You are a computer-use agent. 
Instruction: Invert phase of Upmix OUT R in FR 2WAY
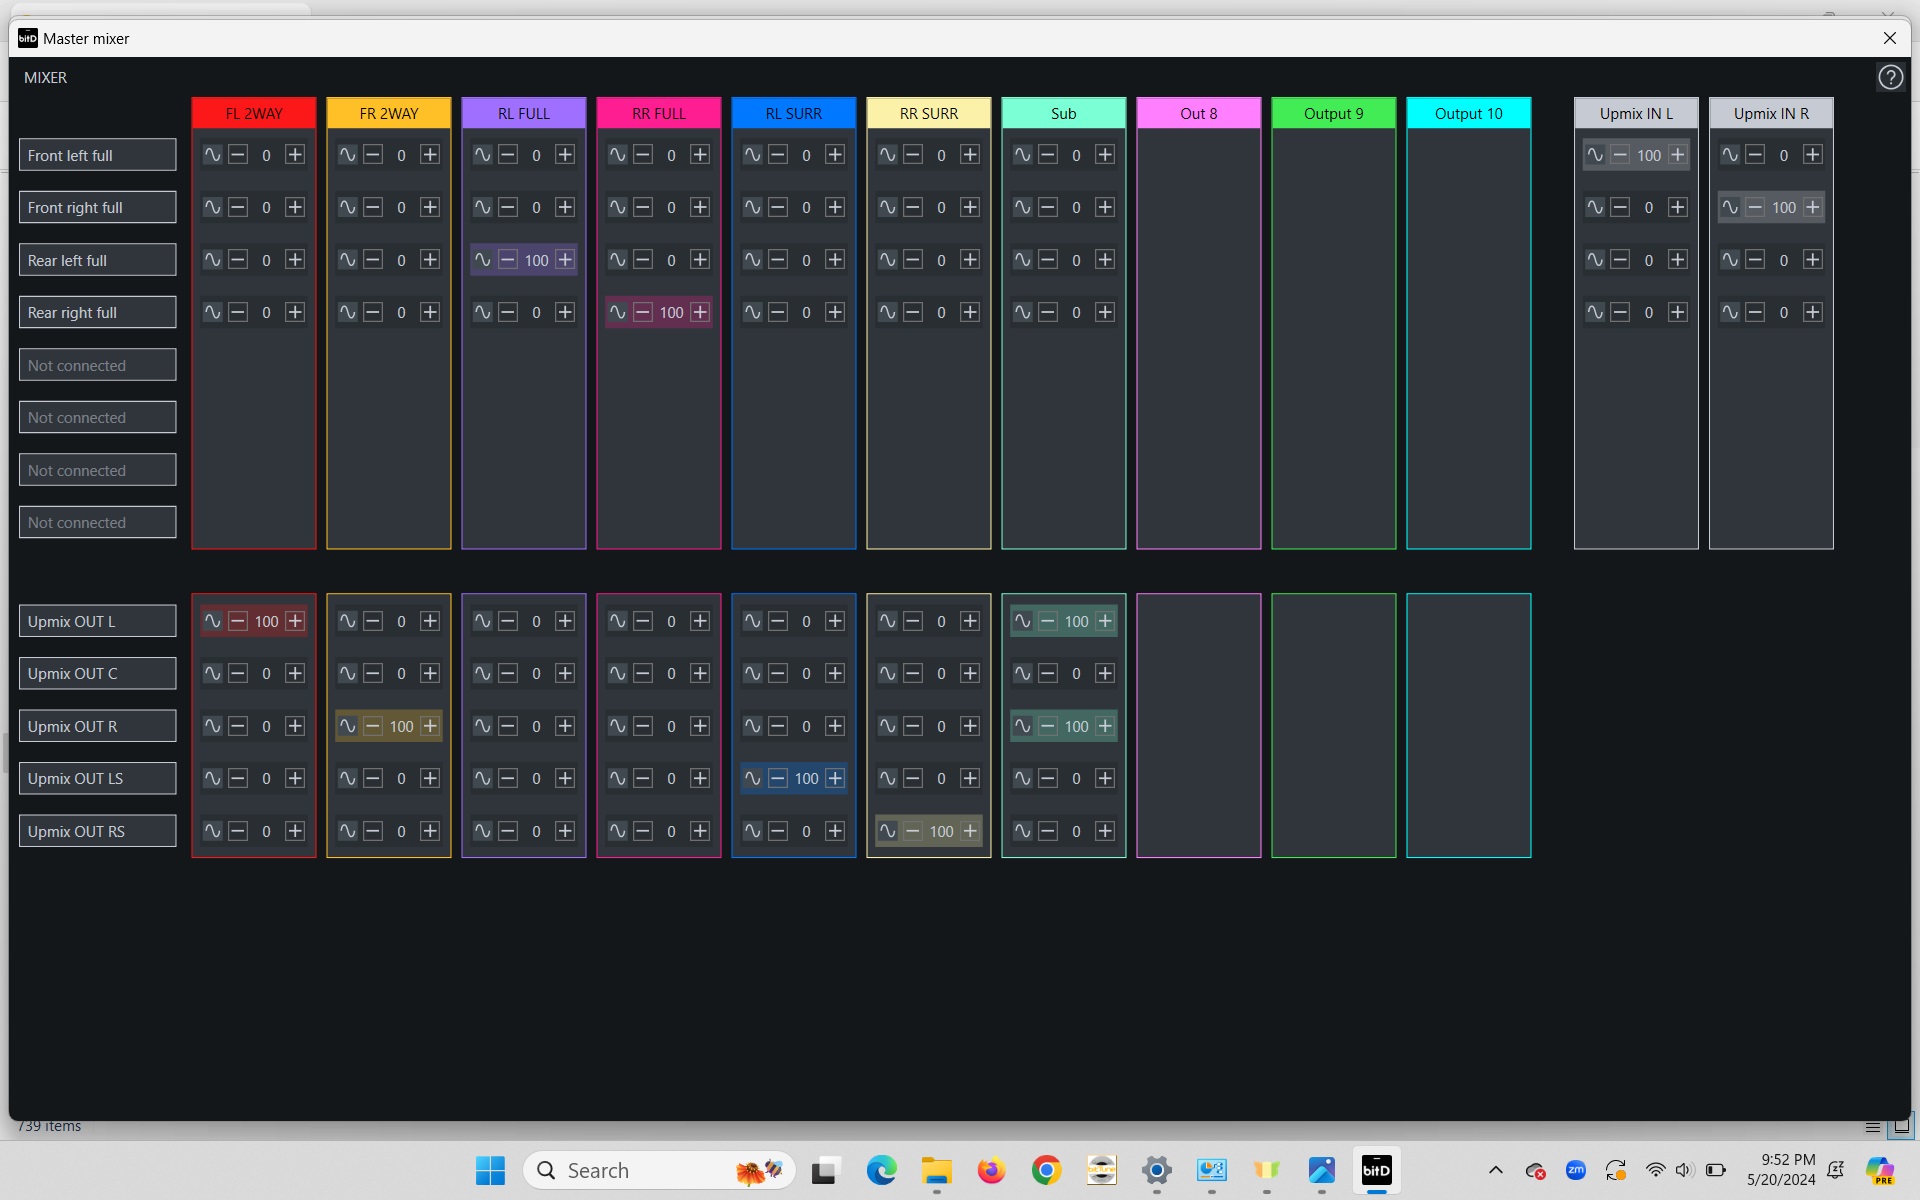pos(347,726)
